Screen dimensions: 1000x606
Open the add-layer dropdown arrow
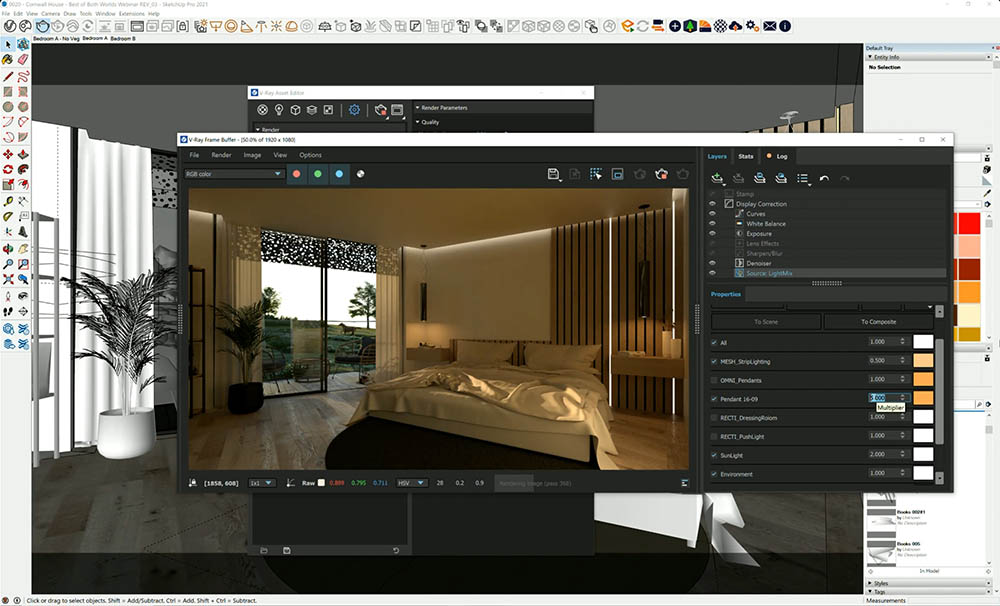click(724, 184)
